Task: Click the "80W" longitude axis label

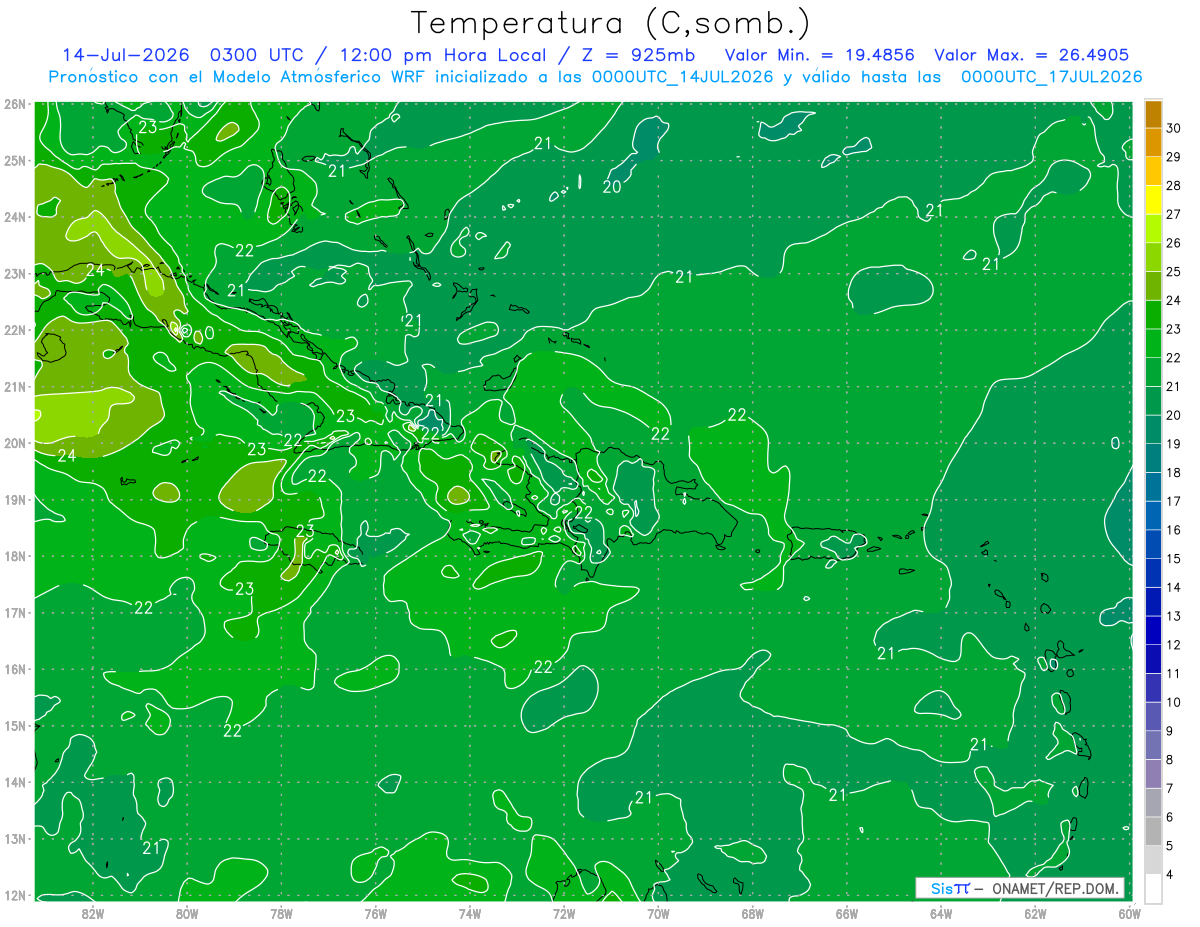Action: pyautogui.click(x=186, y=912)
